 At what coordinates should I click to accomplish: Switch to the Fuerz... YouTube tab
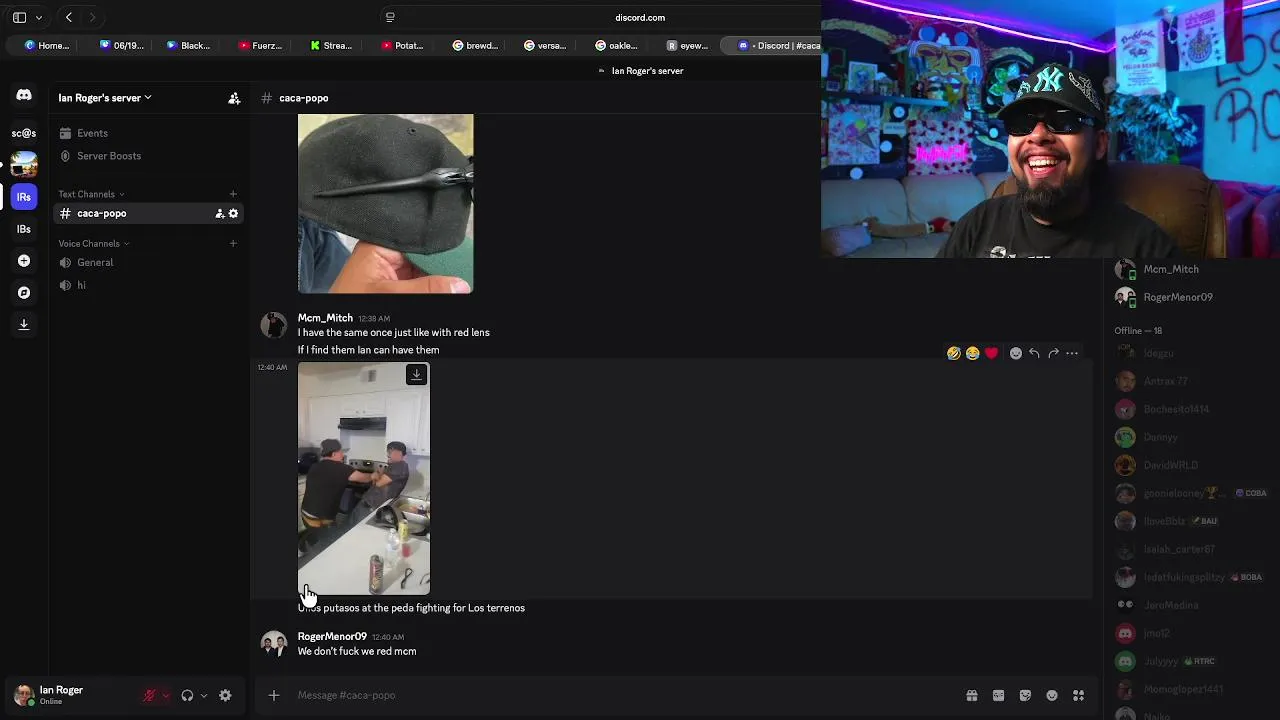(260, 45)
